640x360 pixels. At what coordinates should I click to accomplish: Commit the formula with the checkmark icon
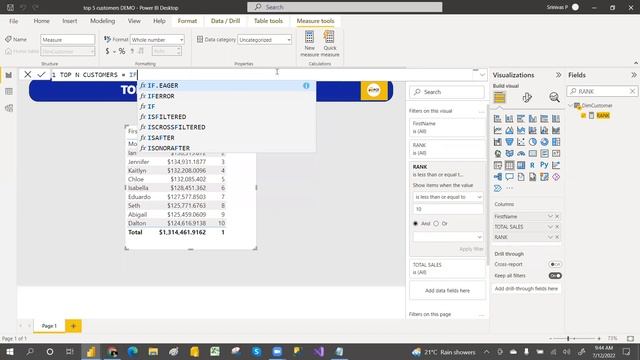click(41, 74)
